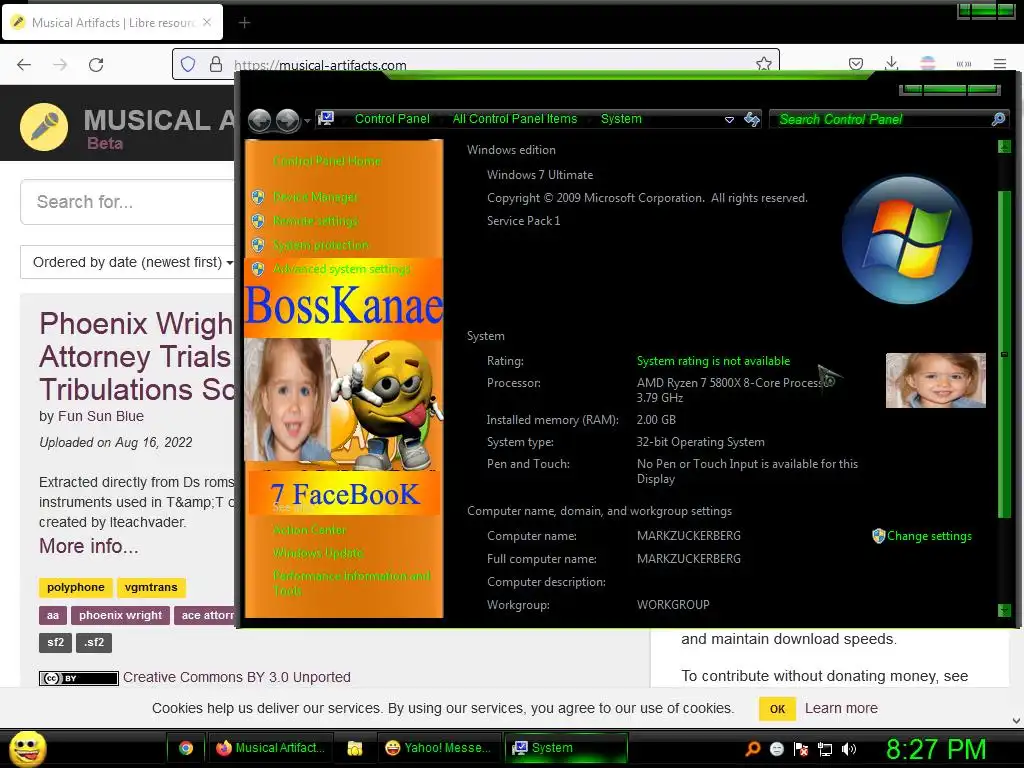
Task: Open Control Panel Home link
Action: 327,161
